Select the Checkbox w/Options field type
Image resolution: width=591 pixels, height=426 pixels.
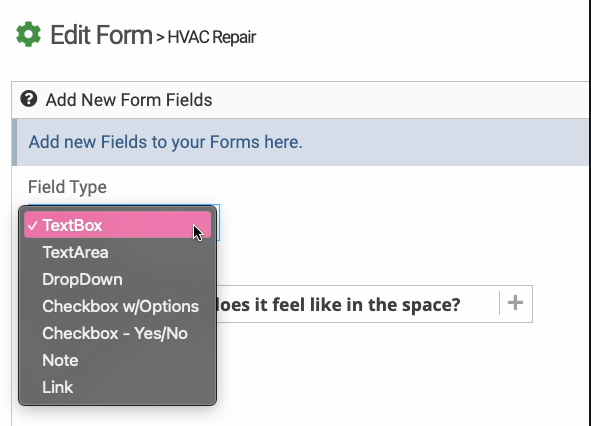coord(117,306)
